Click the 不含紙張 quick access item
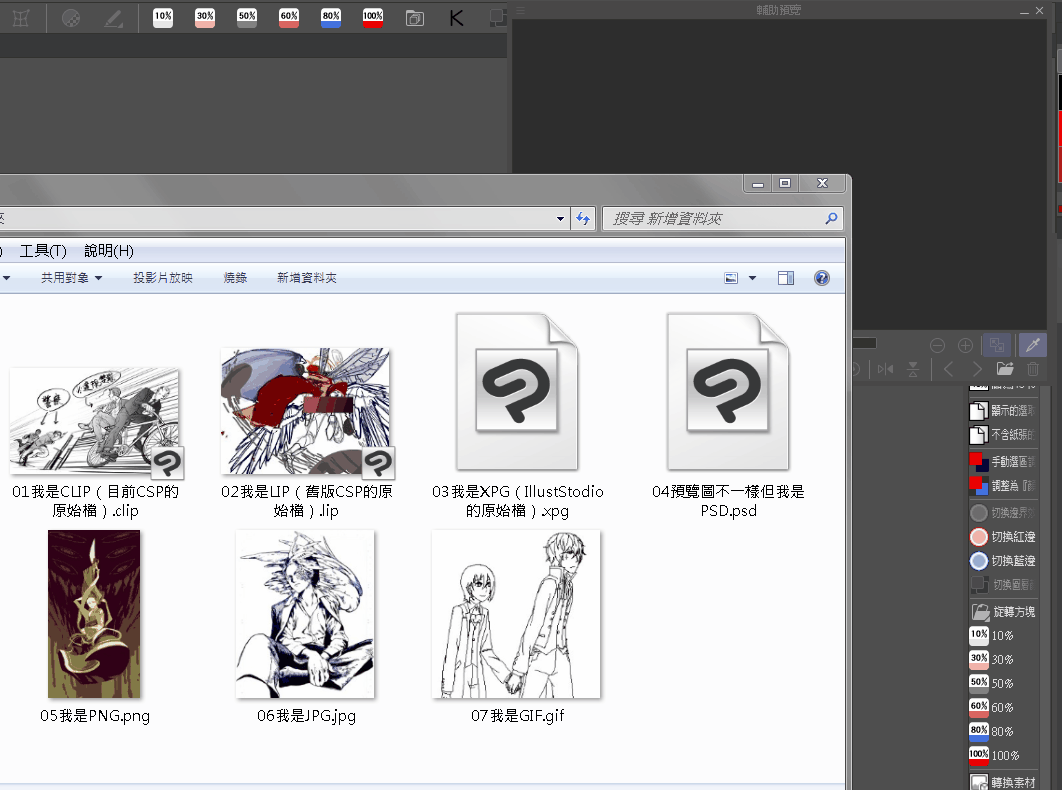1062x790 pixels. click(x=1002, y=434)
